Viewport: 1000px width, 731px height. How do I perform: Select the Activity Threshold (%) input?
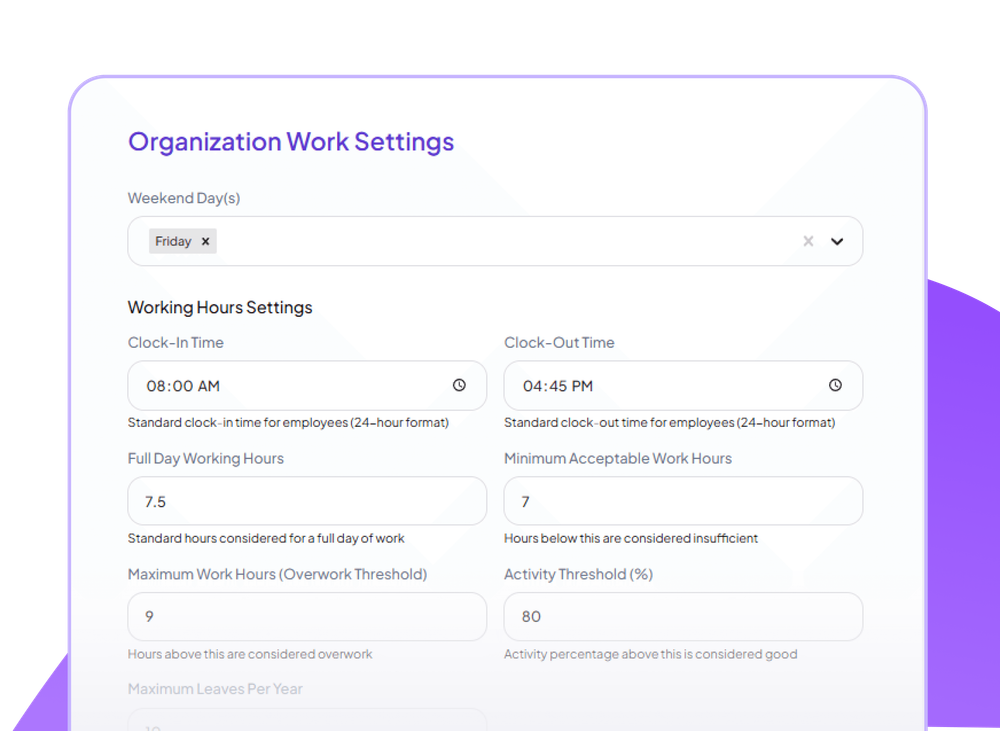pyautogui.click(x=683, y=617)
